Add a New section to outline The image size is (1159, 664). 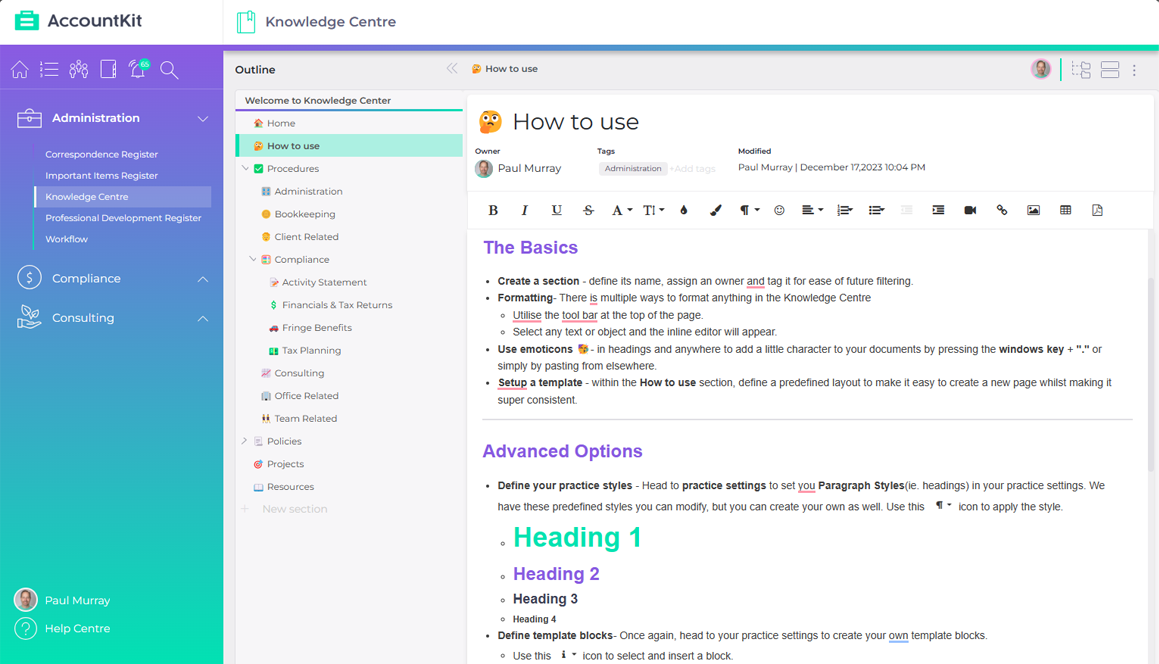point(294,509)
